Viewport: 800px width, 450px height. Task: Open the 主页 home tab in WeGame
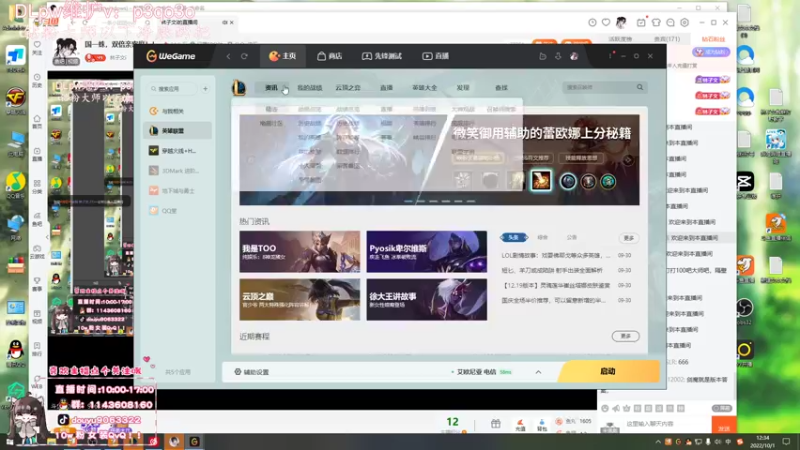[x=283, y=56]
